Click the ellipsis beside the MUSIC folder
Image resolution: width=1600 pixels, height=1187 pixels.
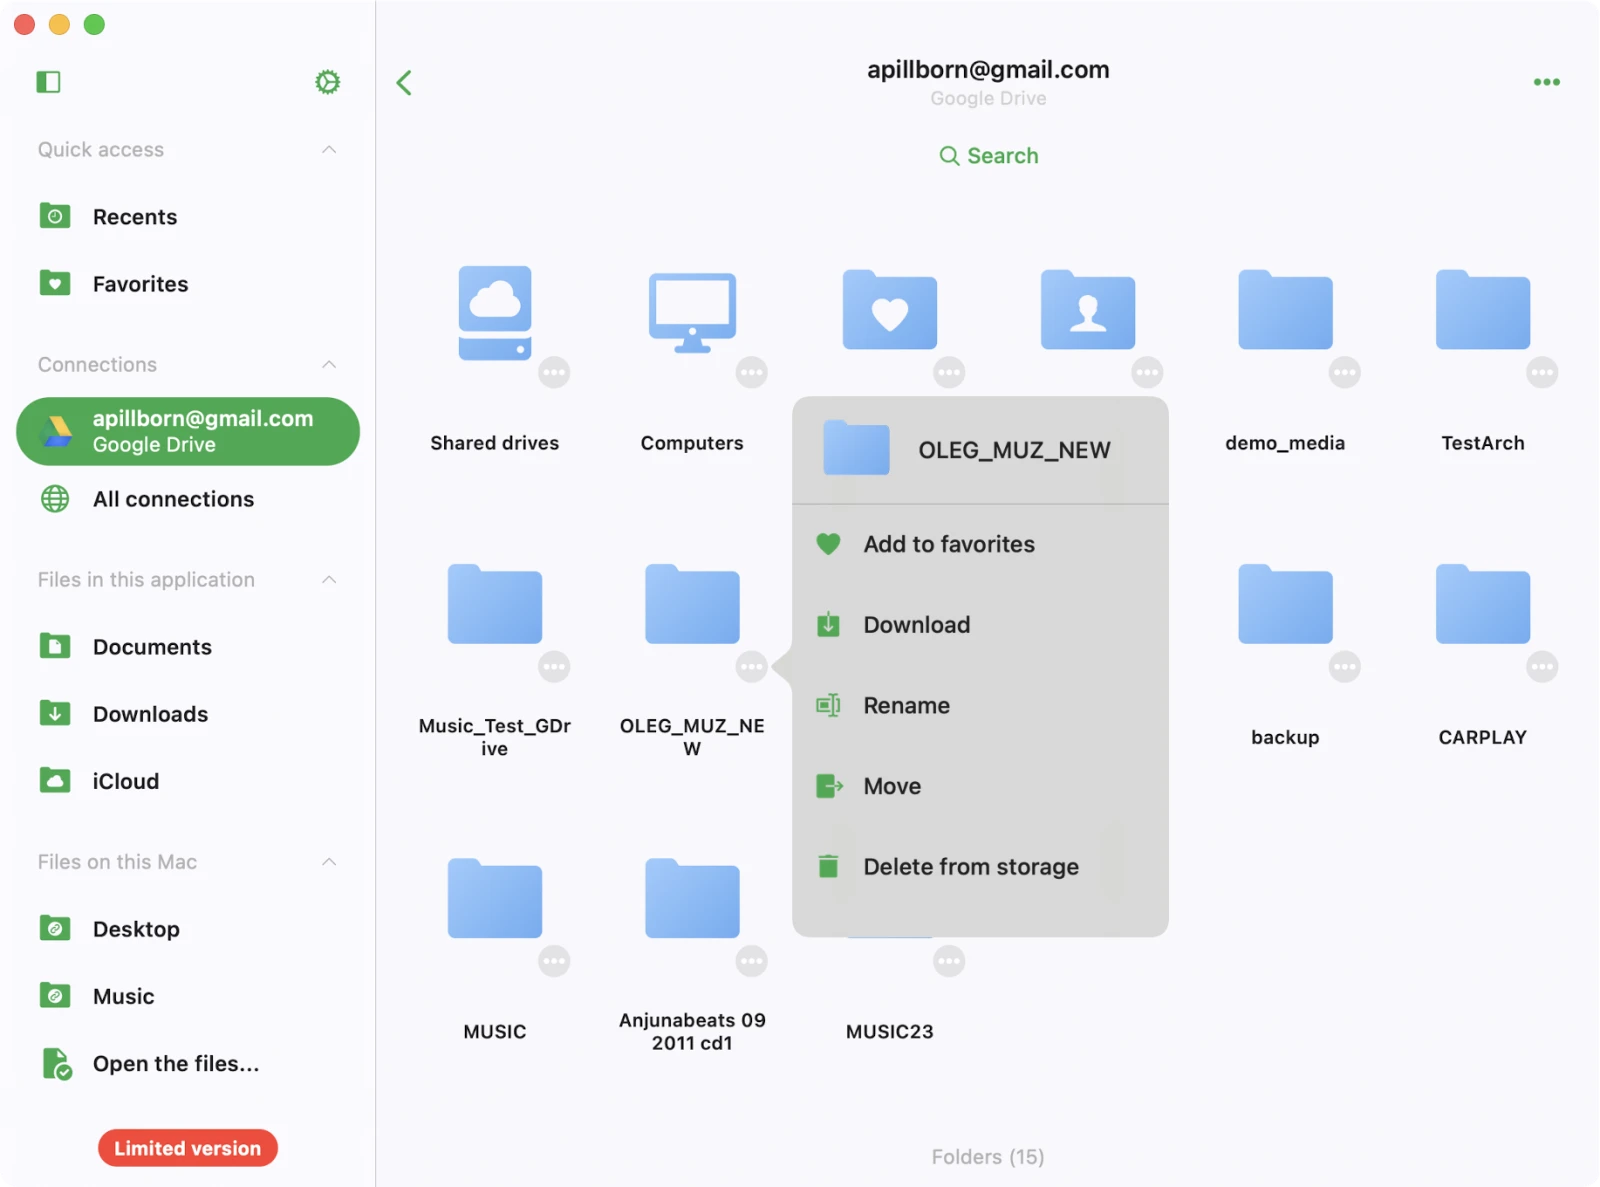point(554,961)
